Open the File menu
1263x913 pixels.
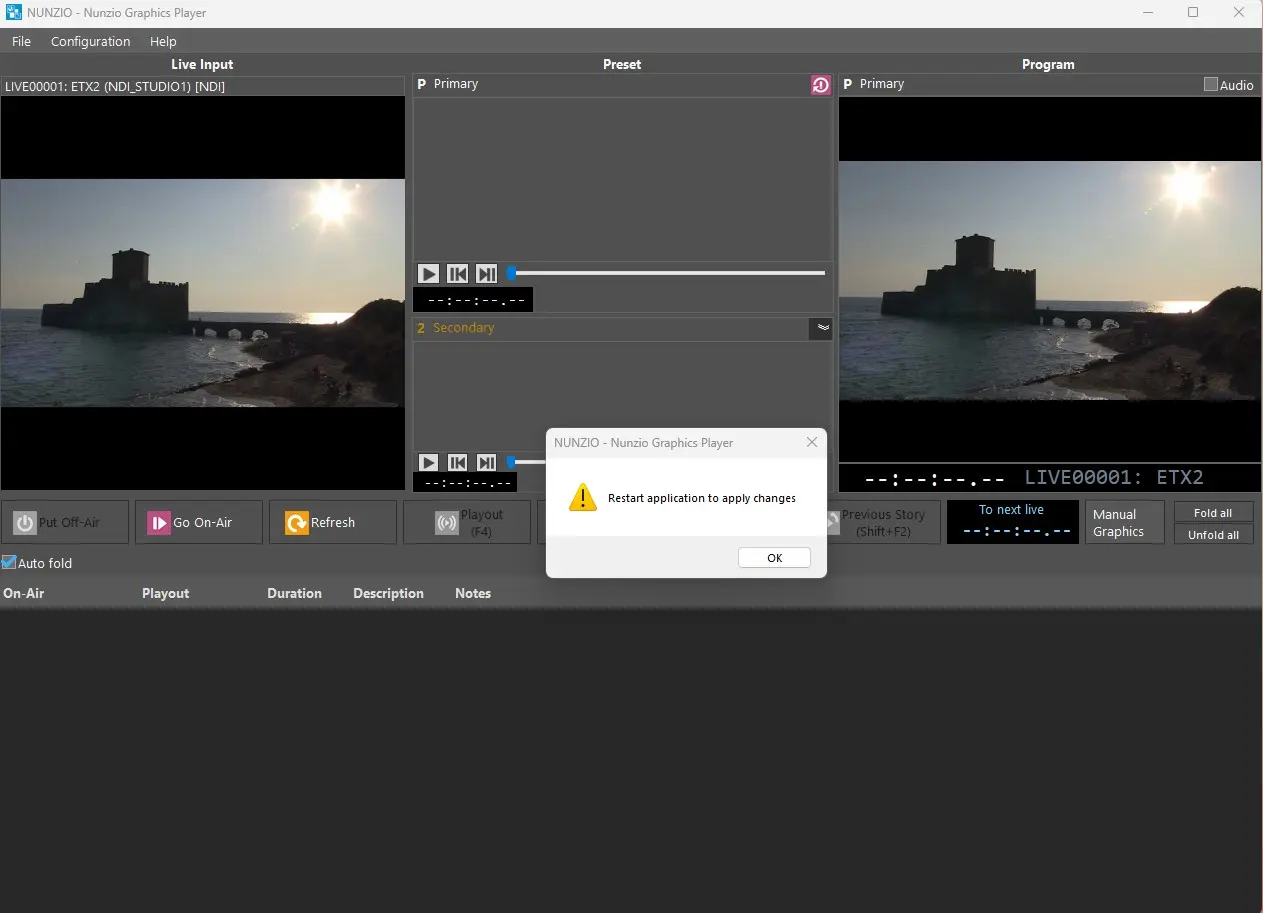[x=21, y=41]
